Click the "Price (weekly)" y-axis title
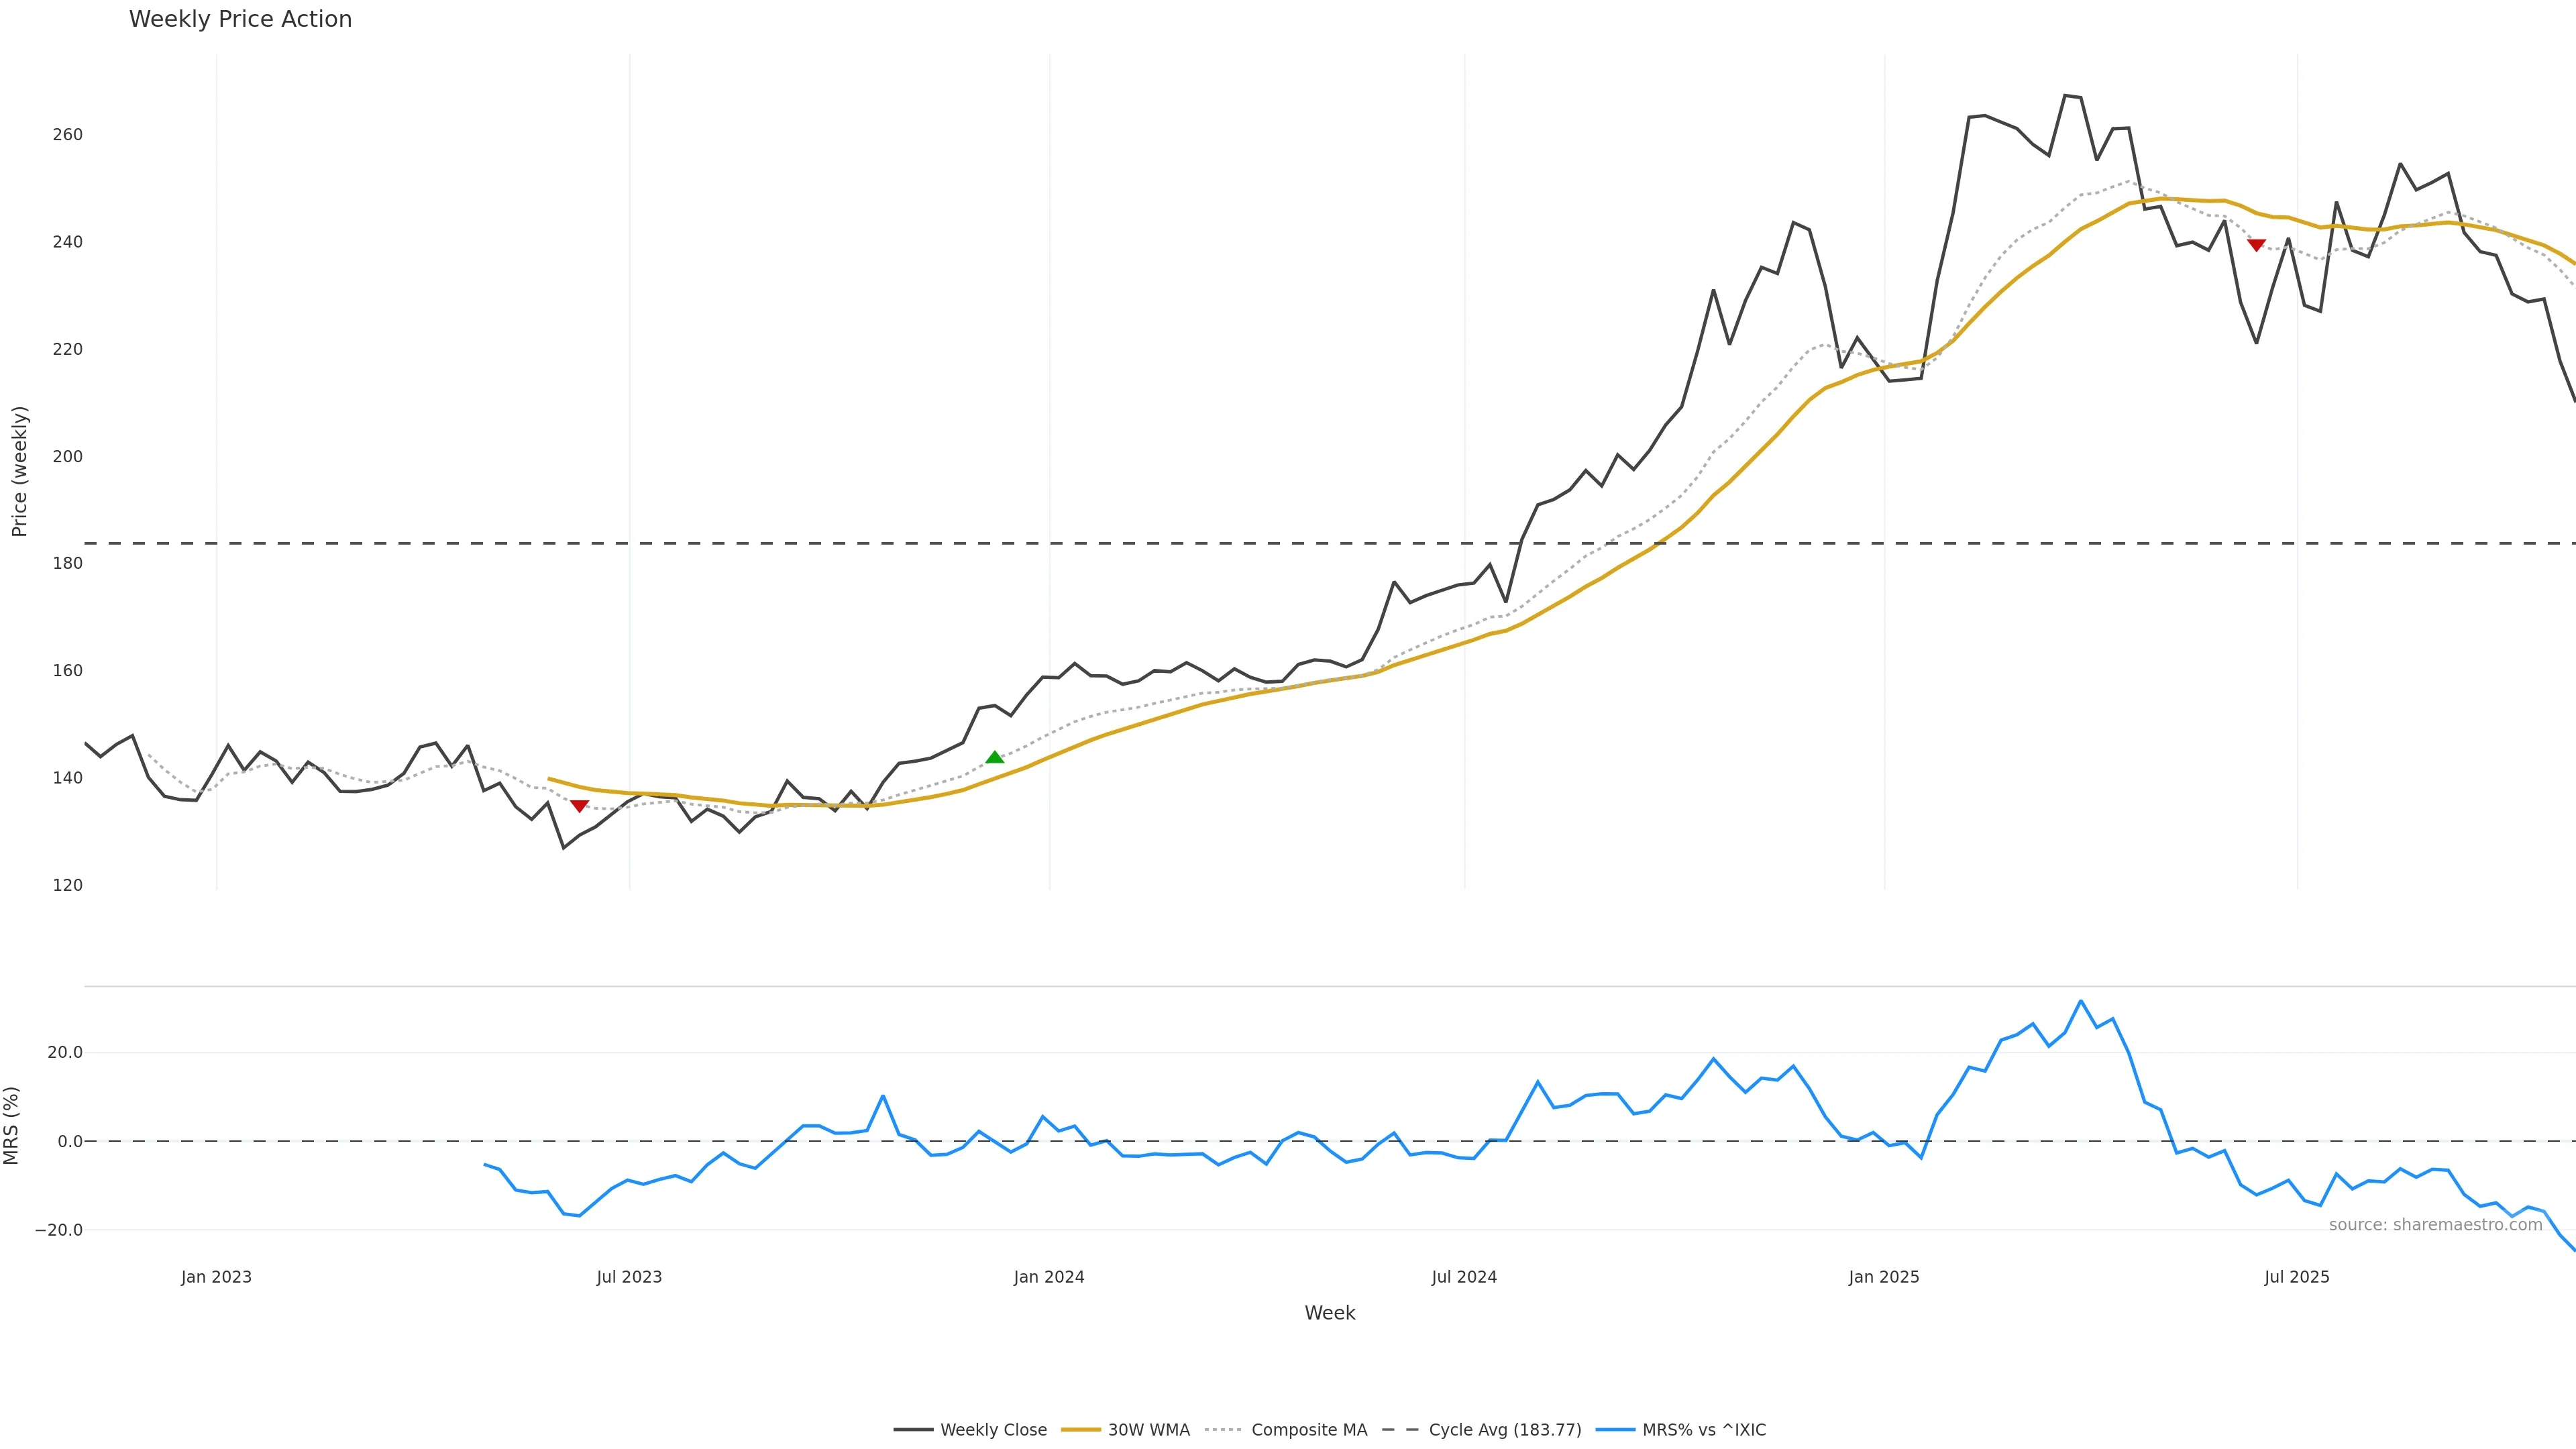 [x=19, y=471]
